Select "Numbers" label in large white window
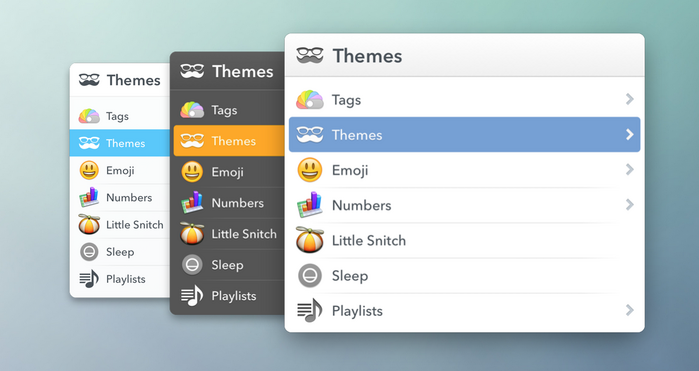Screen dimensions: 699x371 (362, 205)
